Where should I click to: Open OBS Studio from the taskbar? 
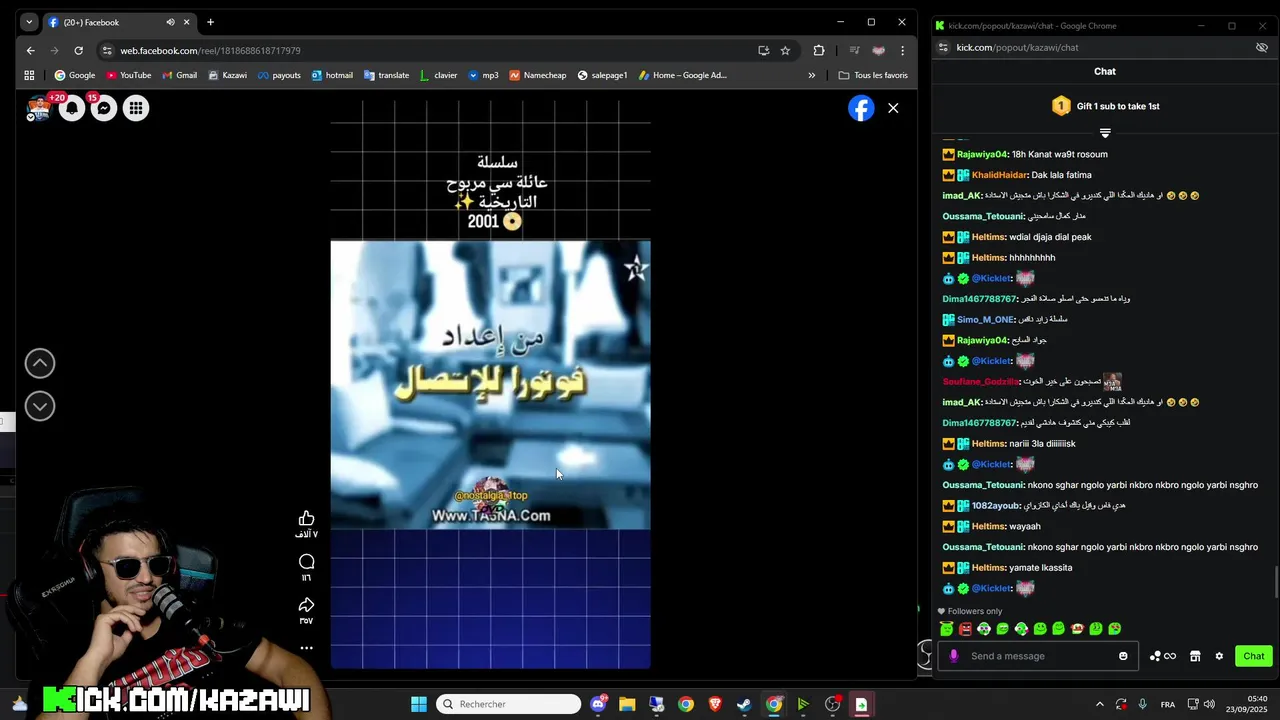point(832,704)
